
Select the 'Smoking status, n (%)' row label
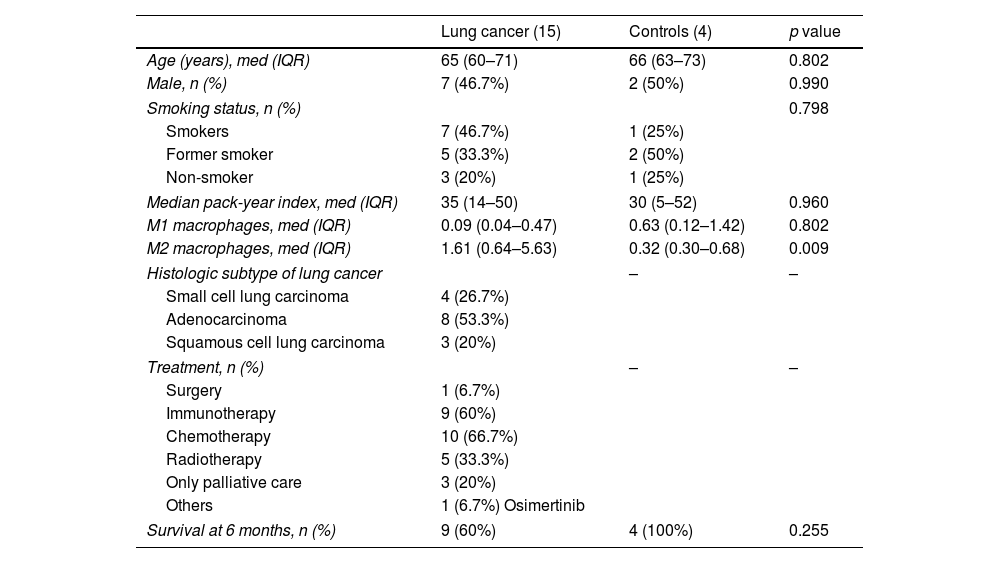point(223,107)
